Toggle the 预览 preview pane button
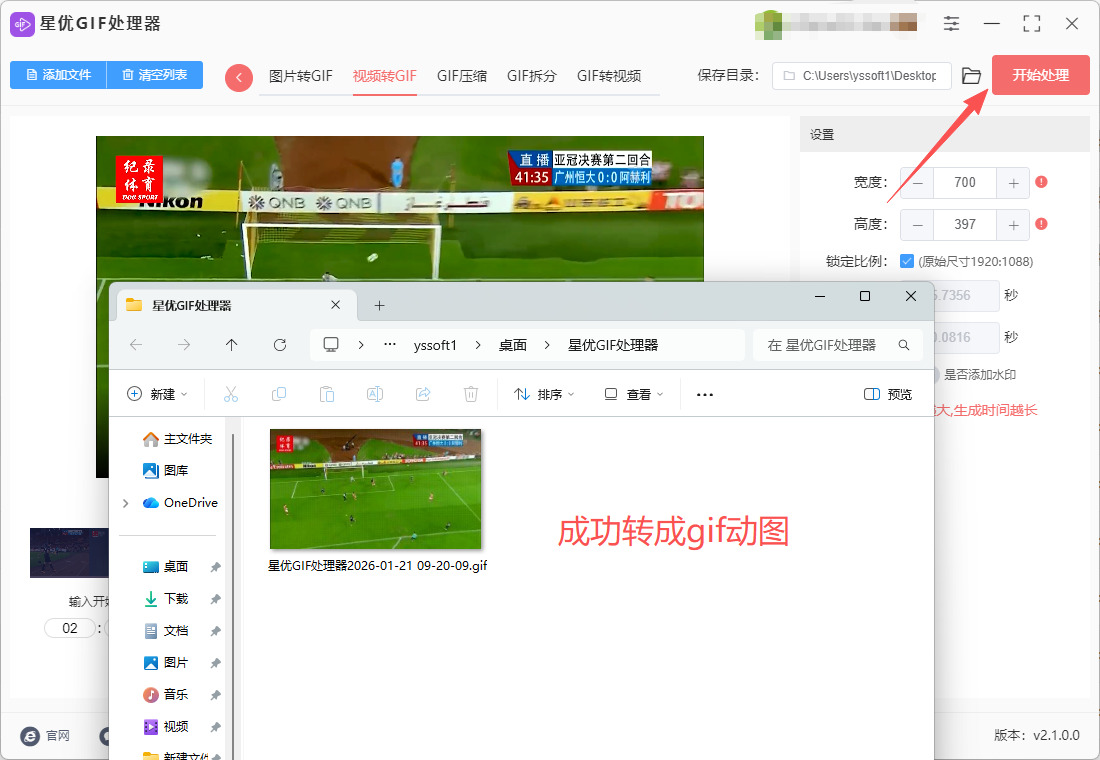Screen dimensions: 1100x760 [x=888, y=394]
